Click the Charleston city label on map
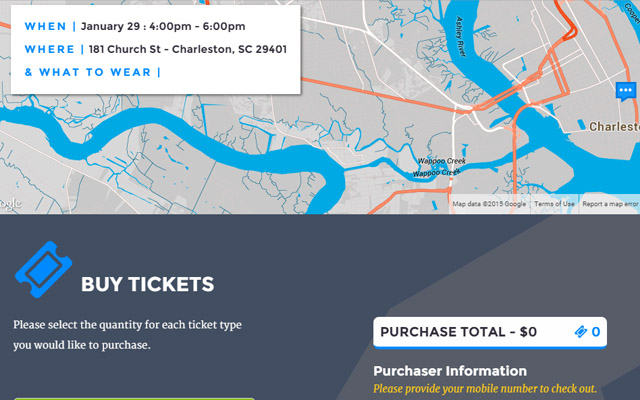 pos(614,127)
